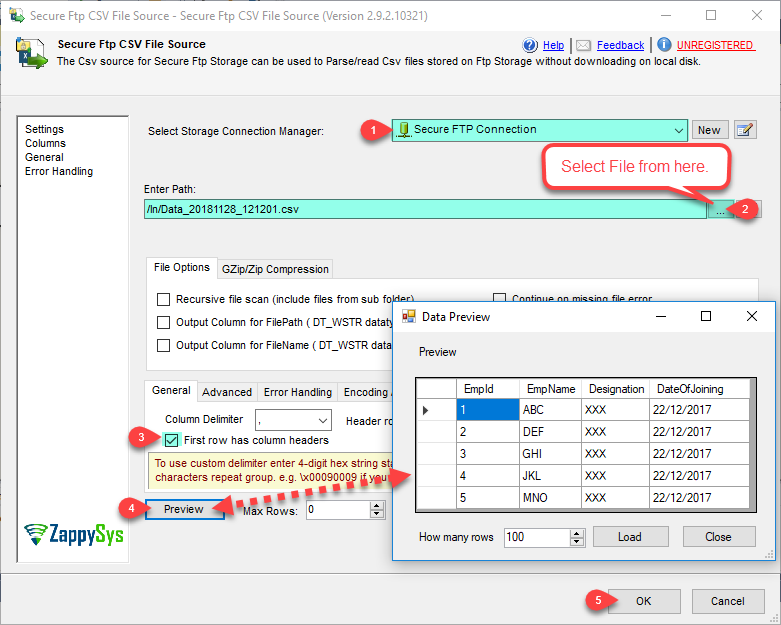781x625 pixels.
Task: Click the Load button in Data Preview
Action: click(630, 537)
